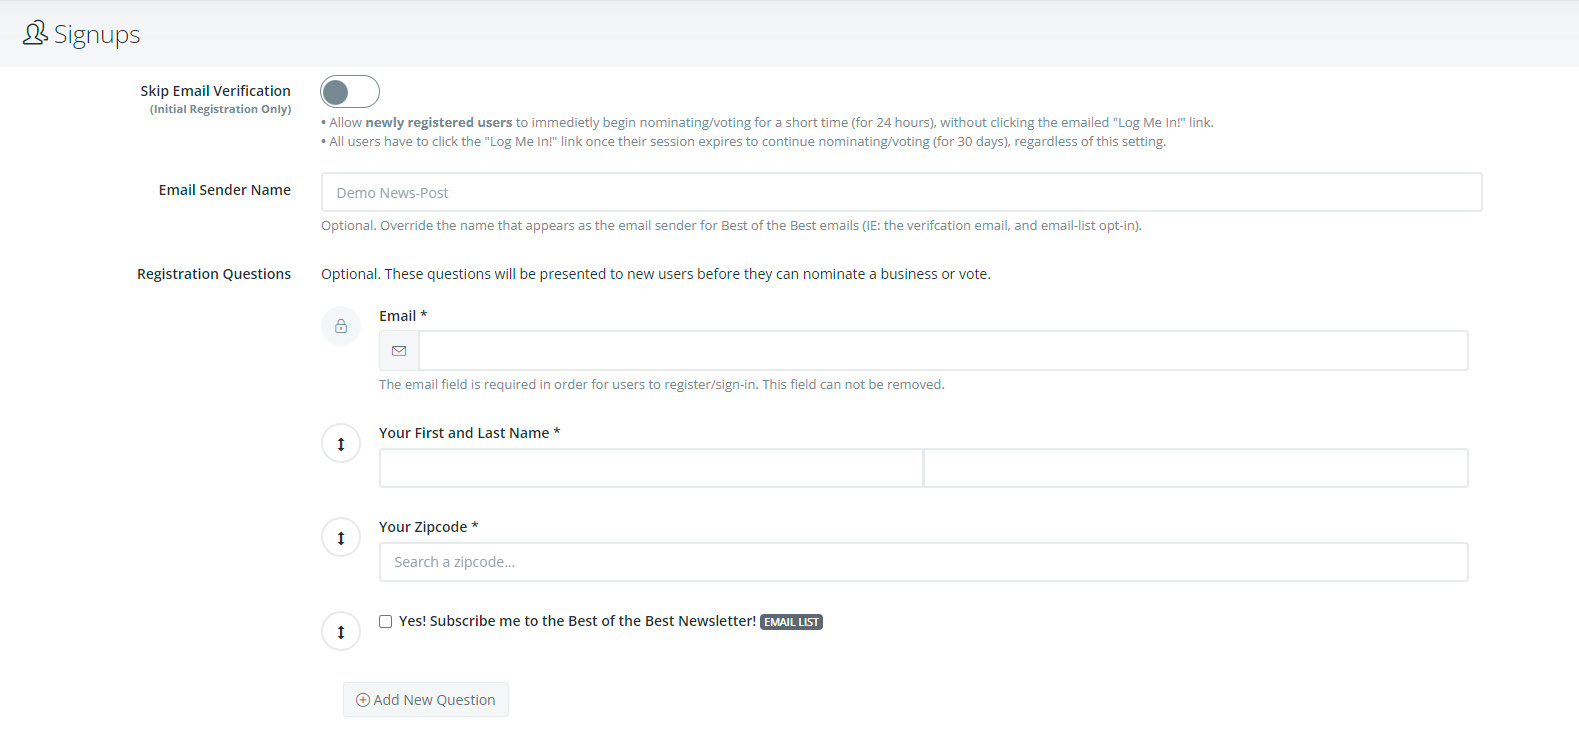This screenshot has height=741, width=1579.
Task: Click the Yes! Subscribe me newsletter label text
Action: (577, 621)
